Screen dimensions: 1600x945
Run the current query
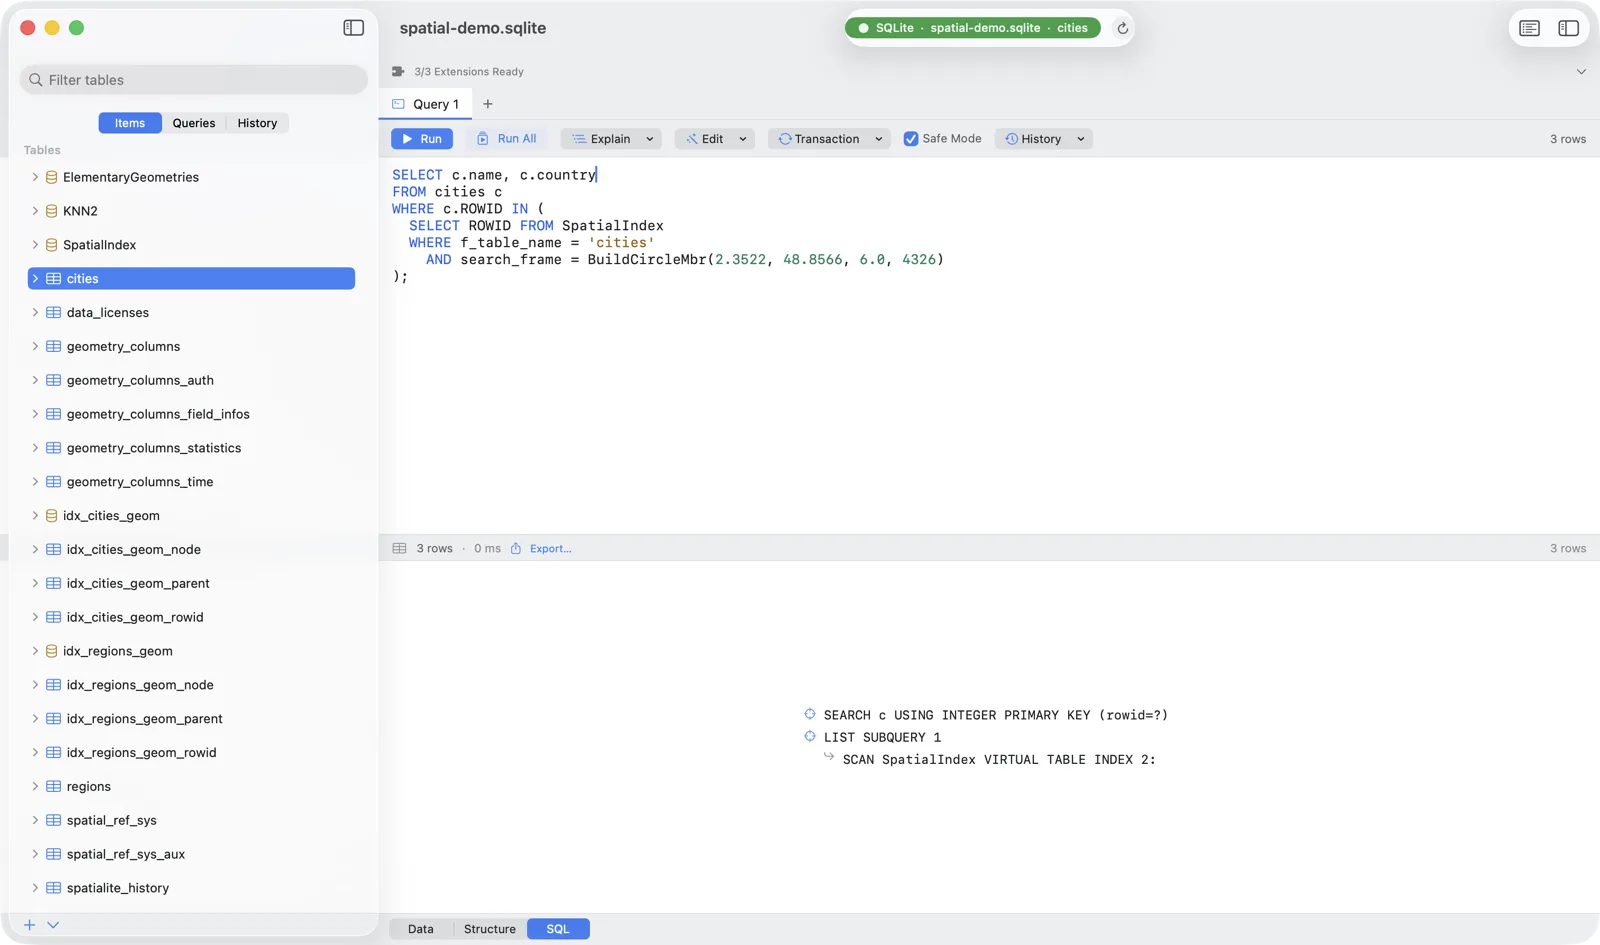tap(422, 139)
